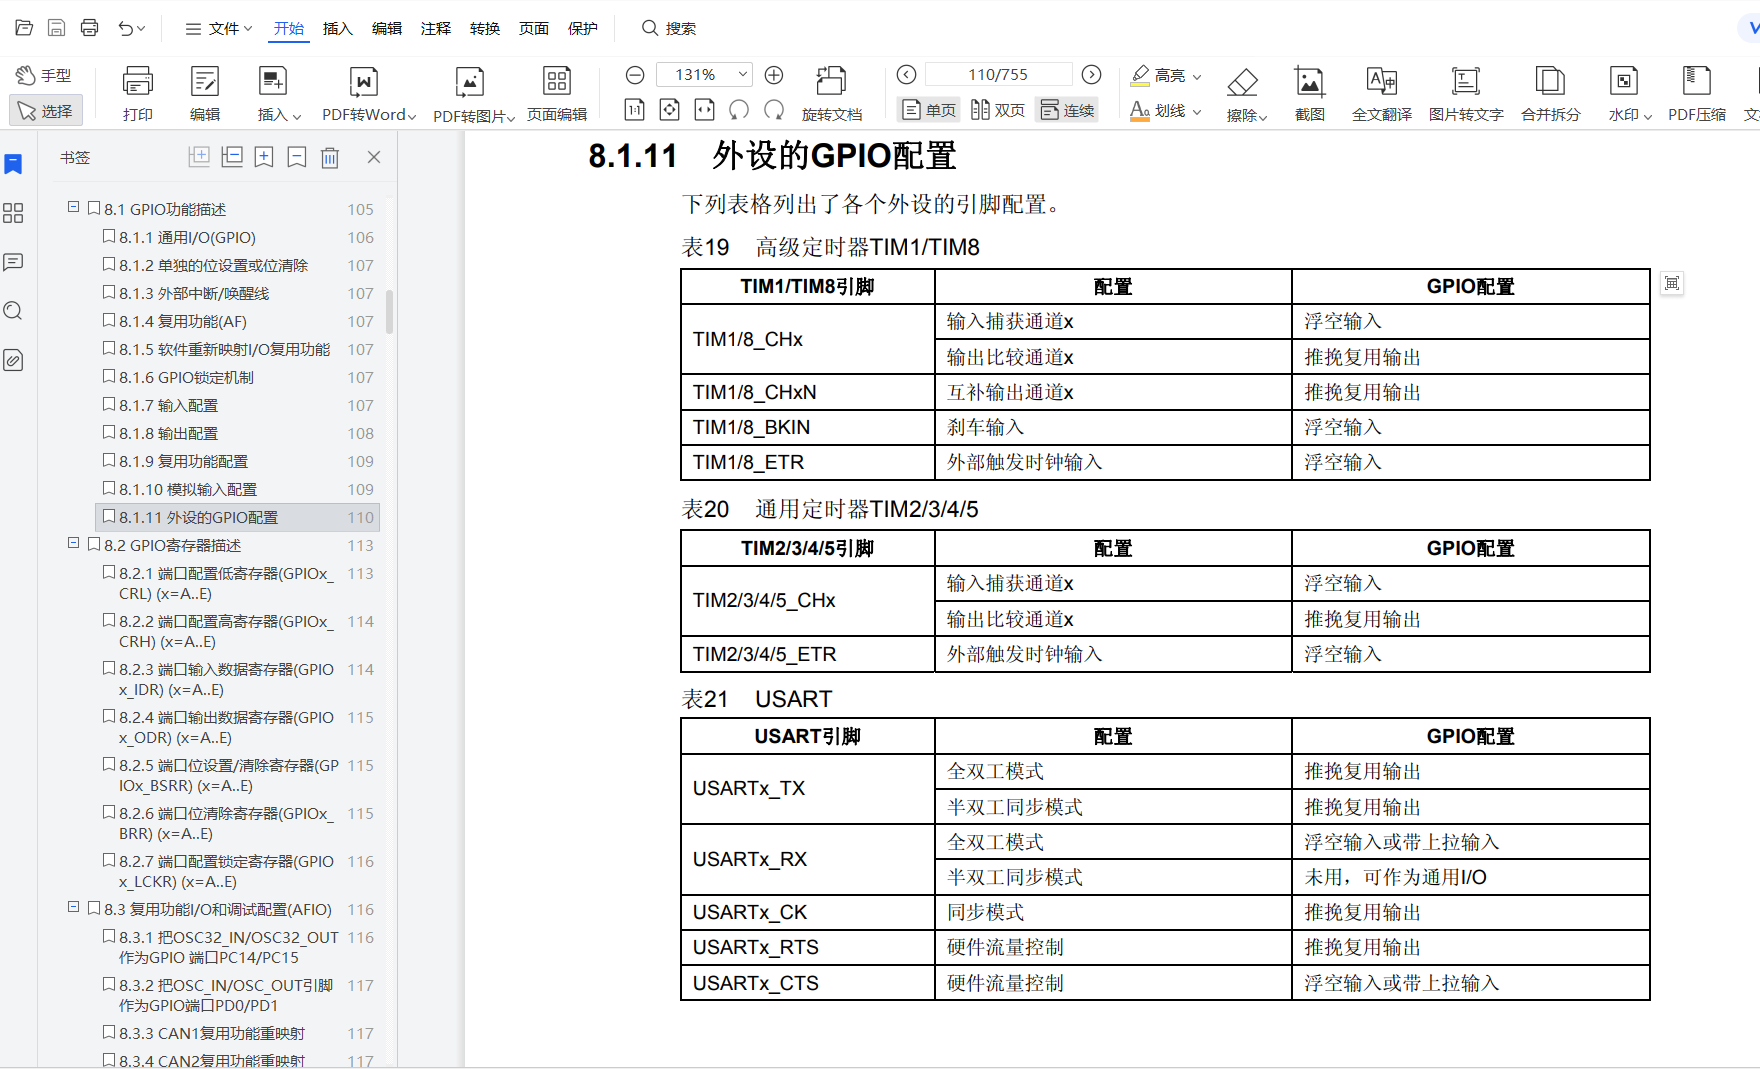The width and height of the screenshot is (1760, 1069).
Task: Toggle Continuous (连续) scrolling view
Action: (1067, 110)
